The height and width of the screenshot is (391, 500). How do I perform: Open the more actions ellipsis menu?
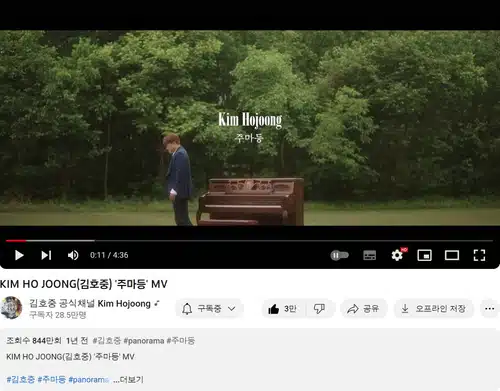(x=490, y=309)
